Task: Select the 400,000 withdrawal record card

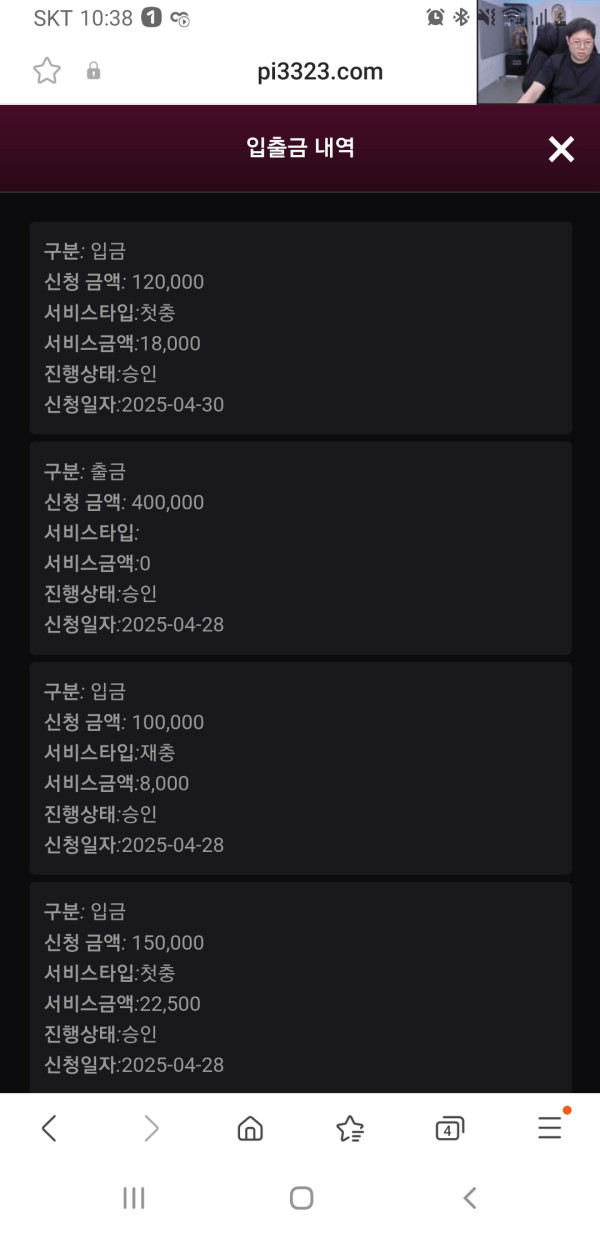Action: point(300,548)
